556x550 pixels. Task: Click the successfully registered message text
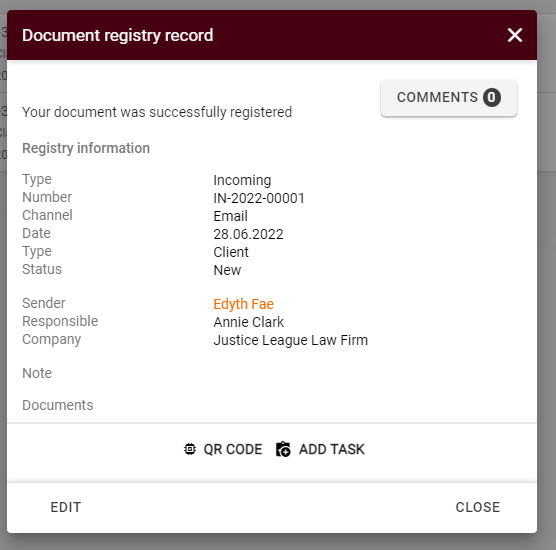(x=157, y=112)
